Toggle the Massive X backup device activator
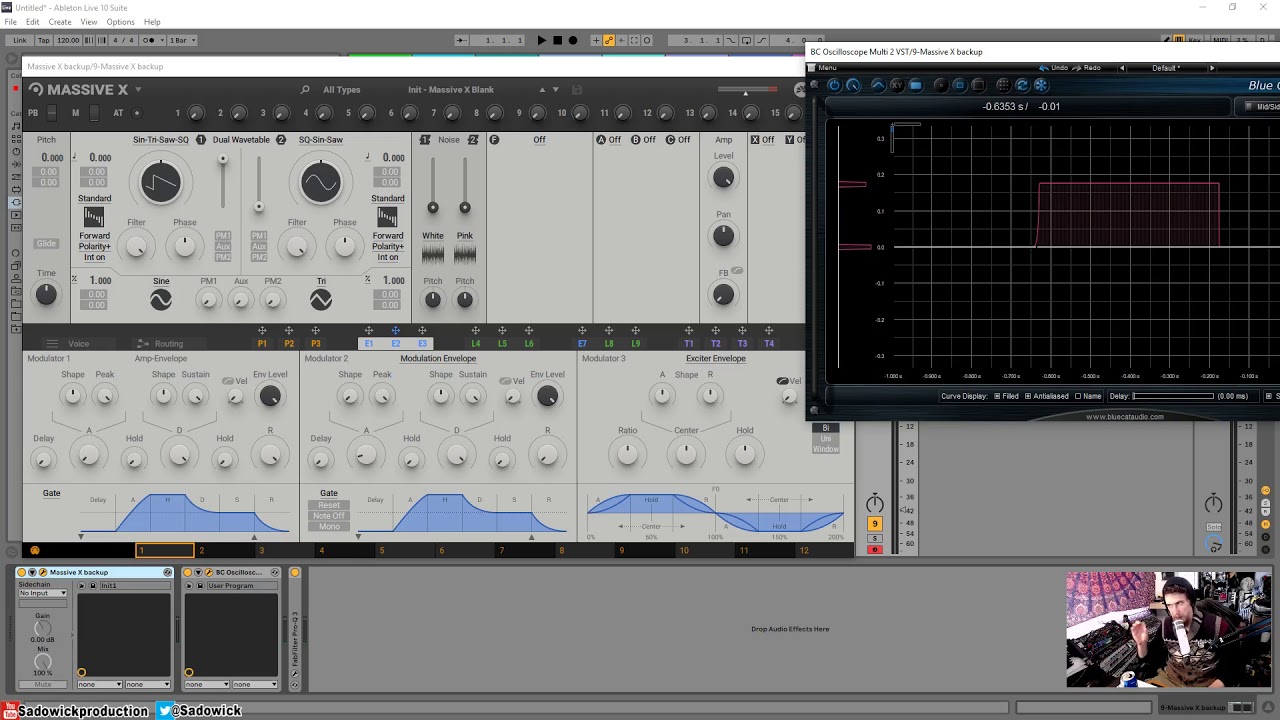The width and height of the screenshot is (1280, 720). (x=22, y=573)
